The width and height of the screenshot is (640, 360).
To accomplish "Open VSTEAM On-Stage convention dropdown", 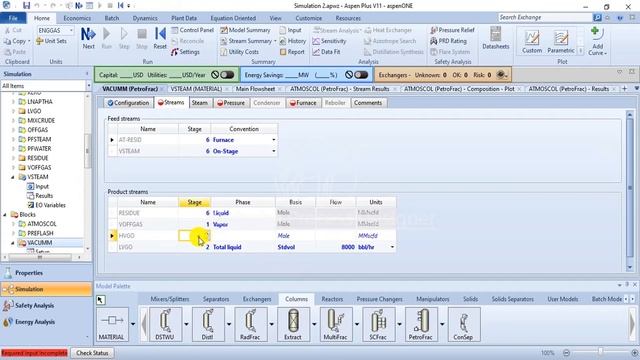I will pyautogui.click(x=274, y=151).
